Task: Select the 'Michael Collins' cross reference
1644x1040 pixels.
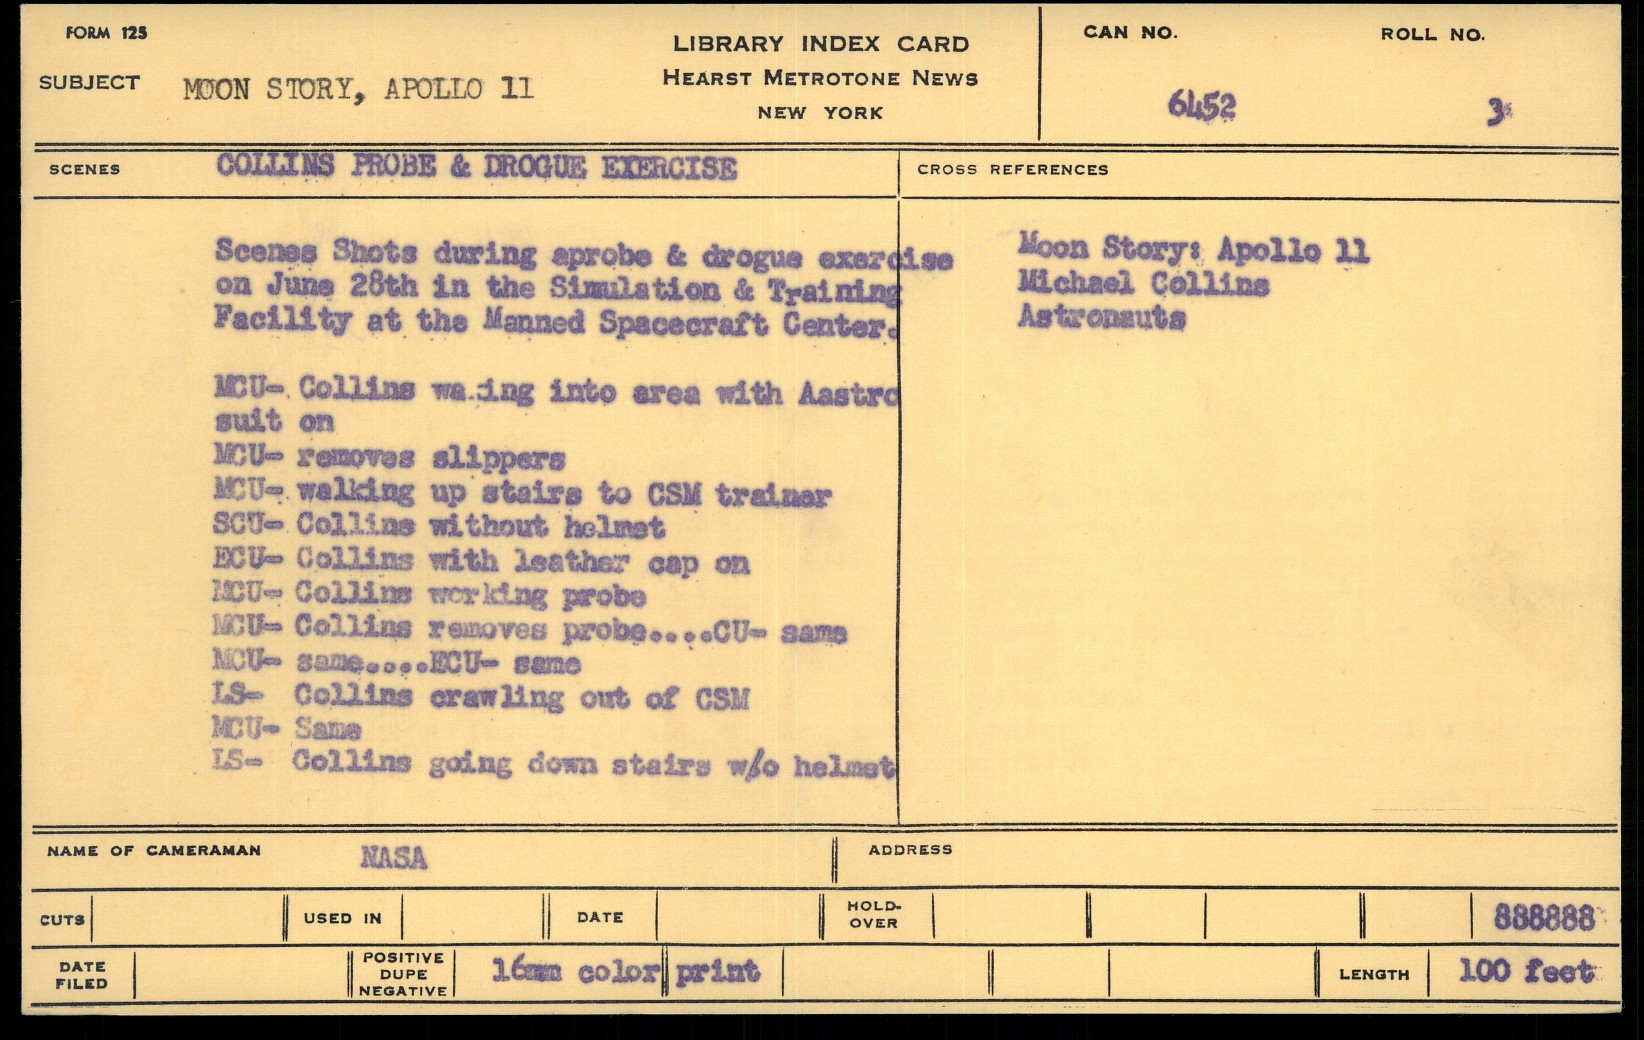Action: [1143, 284]
